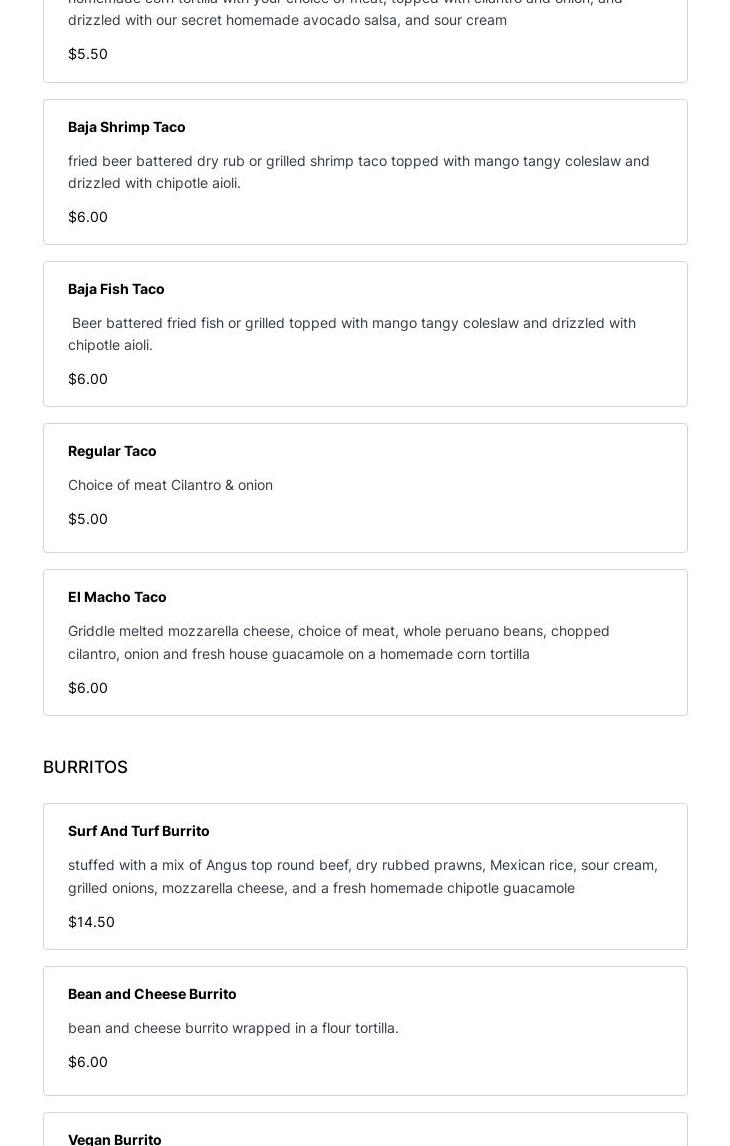Click "Choice of meat Cilantro & onion" text
This screenshot has width=730, height=1146.
tap(170, 485)
